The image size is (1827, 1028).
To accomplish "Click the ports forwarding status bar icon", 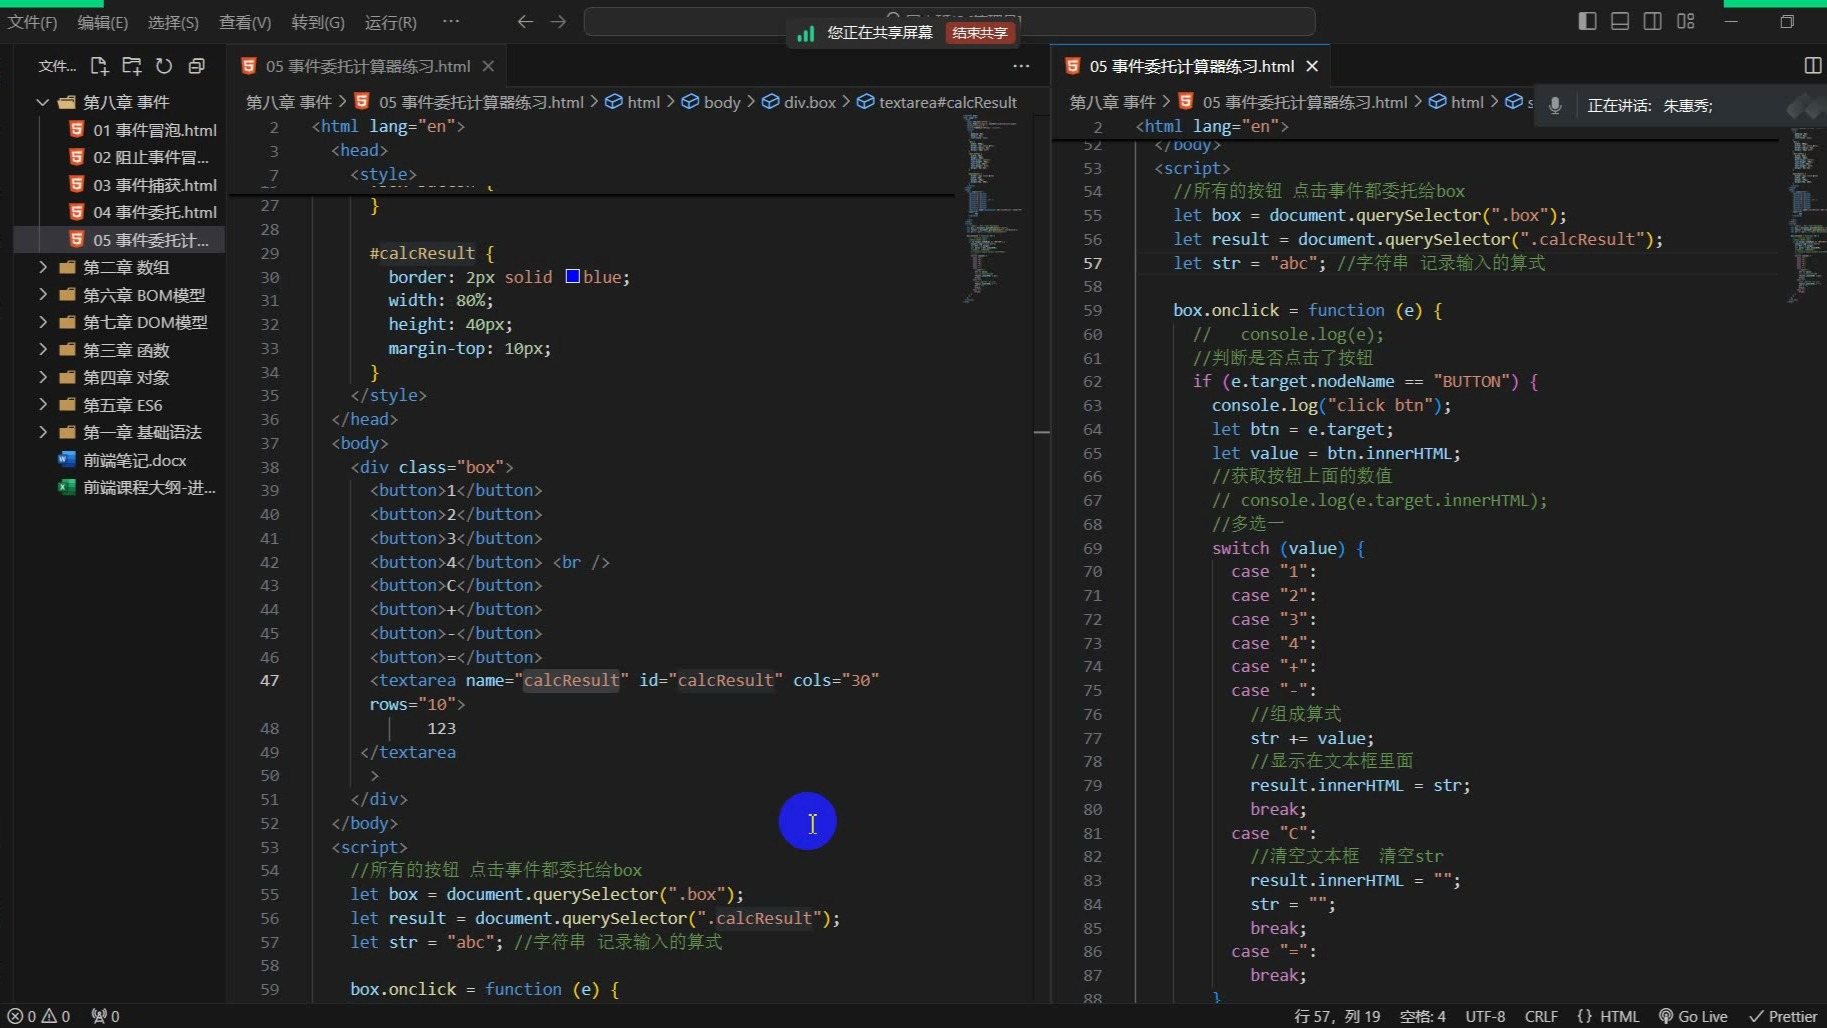I will click(105, 1016).
